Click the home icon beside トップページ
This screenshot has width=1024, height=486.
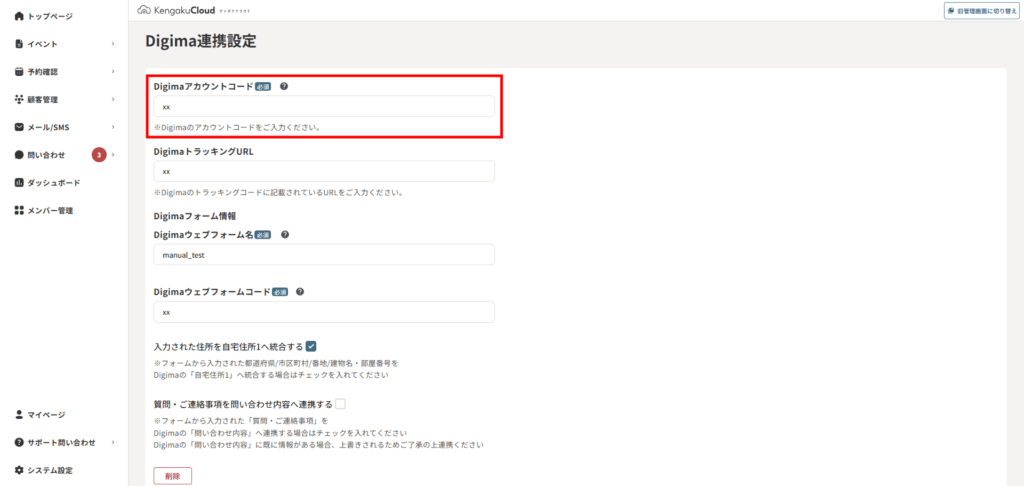click(19, 16)
